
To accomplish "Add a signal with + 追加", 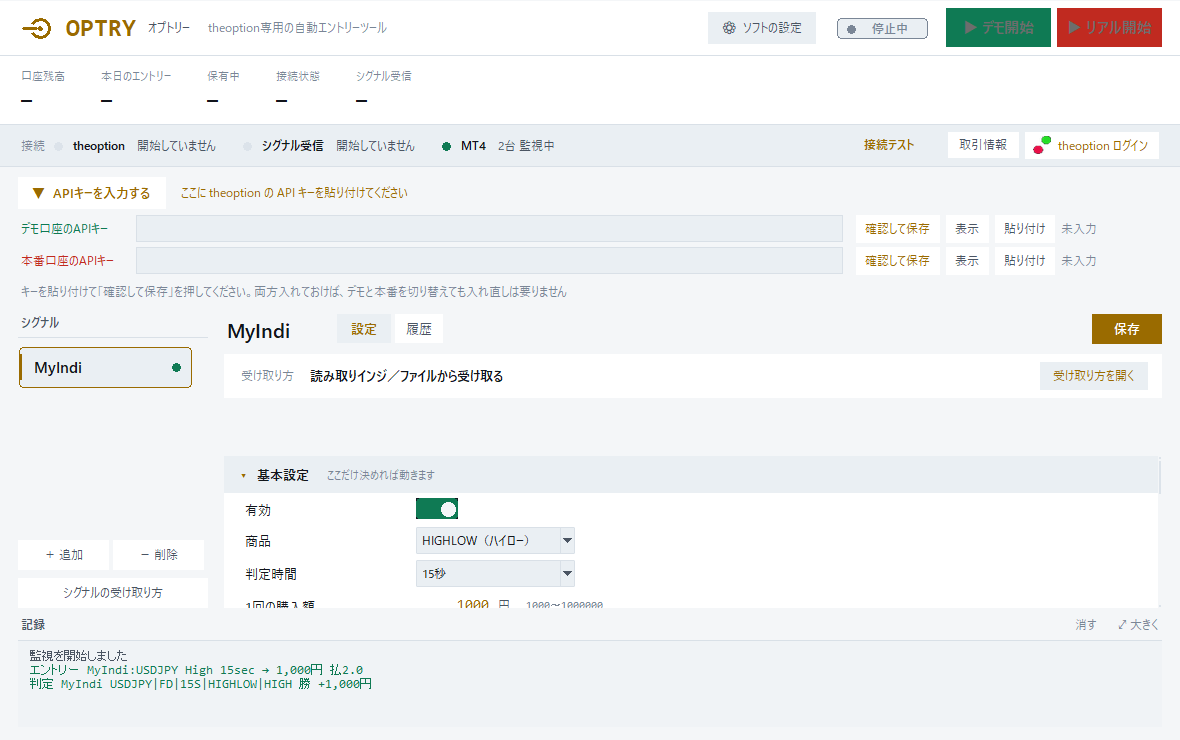I will tap(64, 555).
